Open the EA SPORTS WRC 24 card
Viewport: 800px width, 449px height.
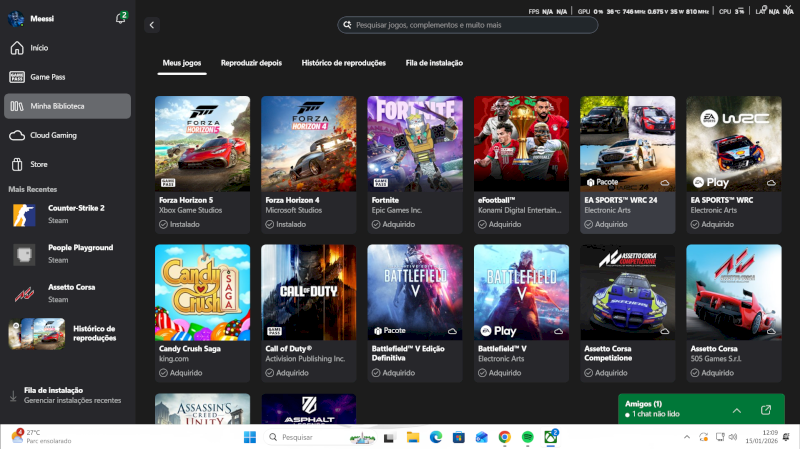pyautogui.click(x=628, y=164)
